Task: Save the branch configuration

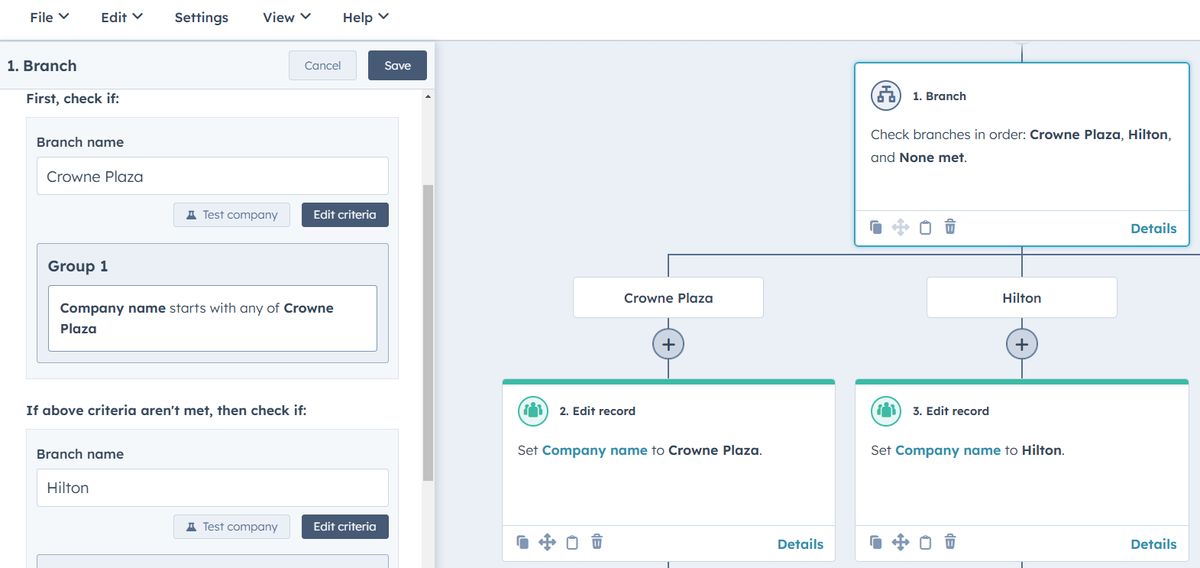Action: 397,65
